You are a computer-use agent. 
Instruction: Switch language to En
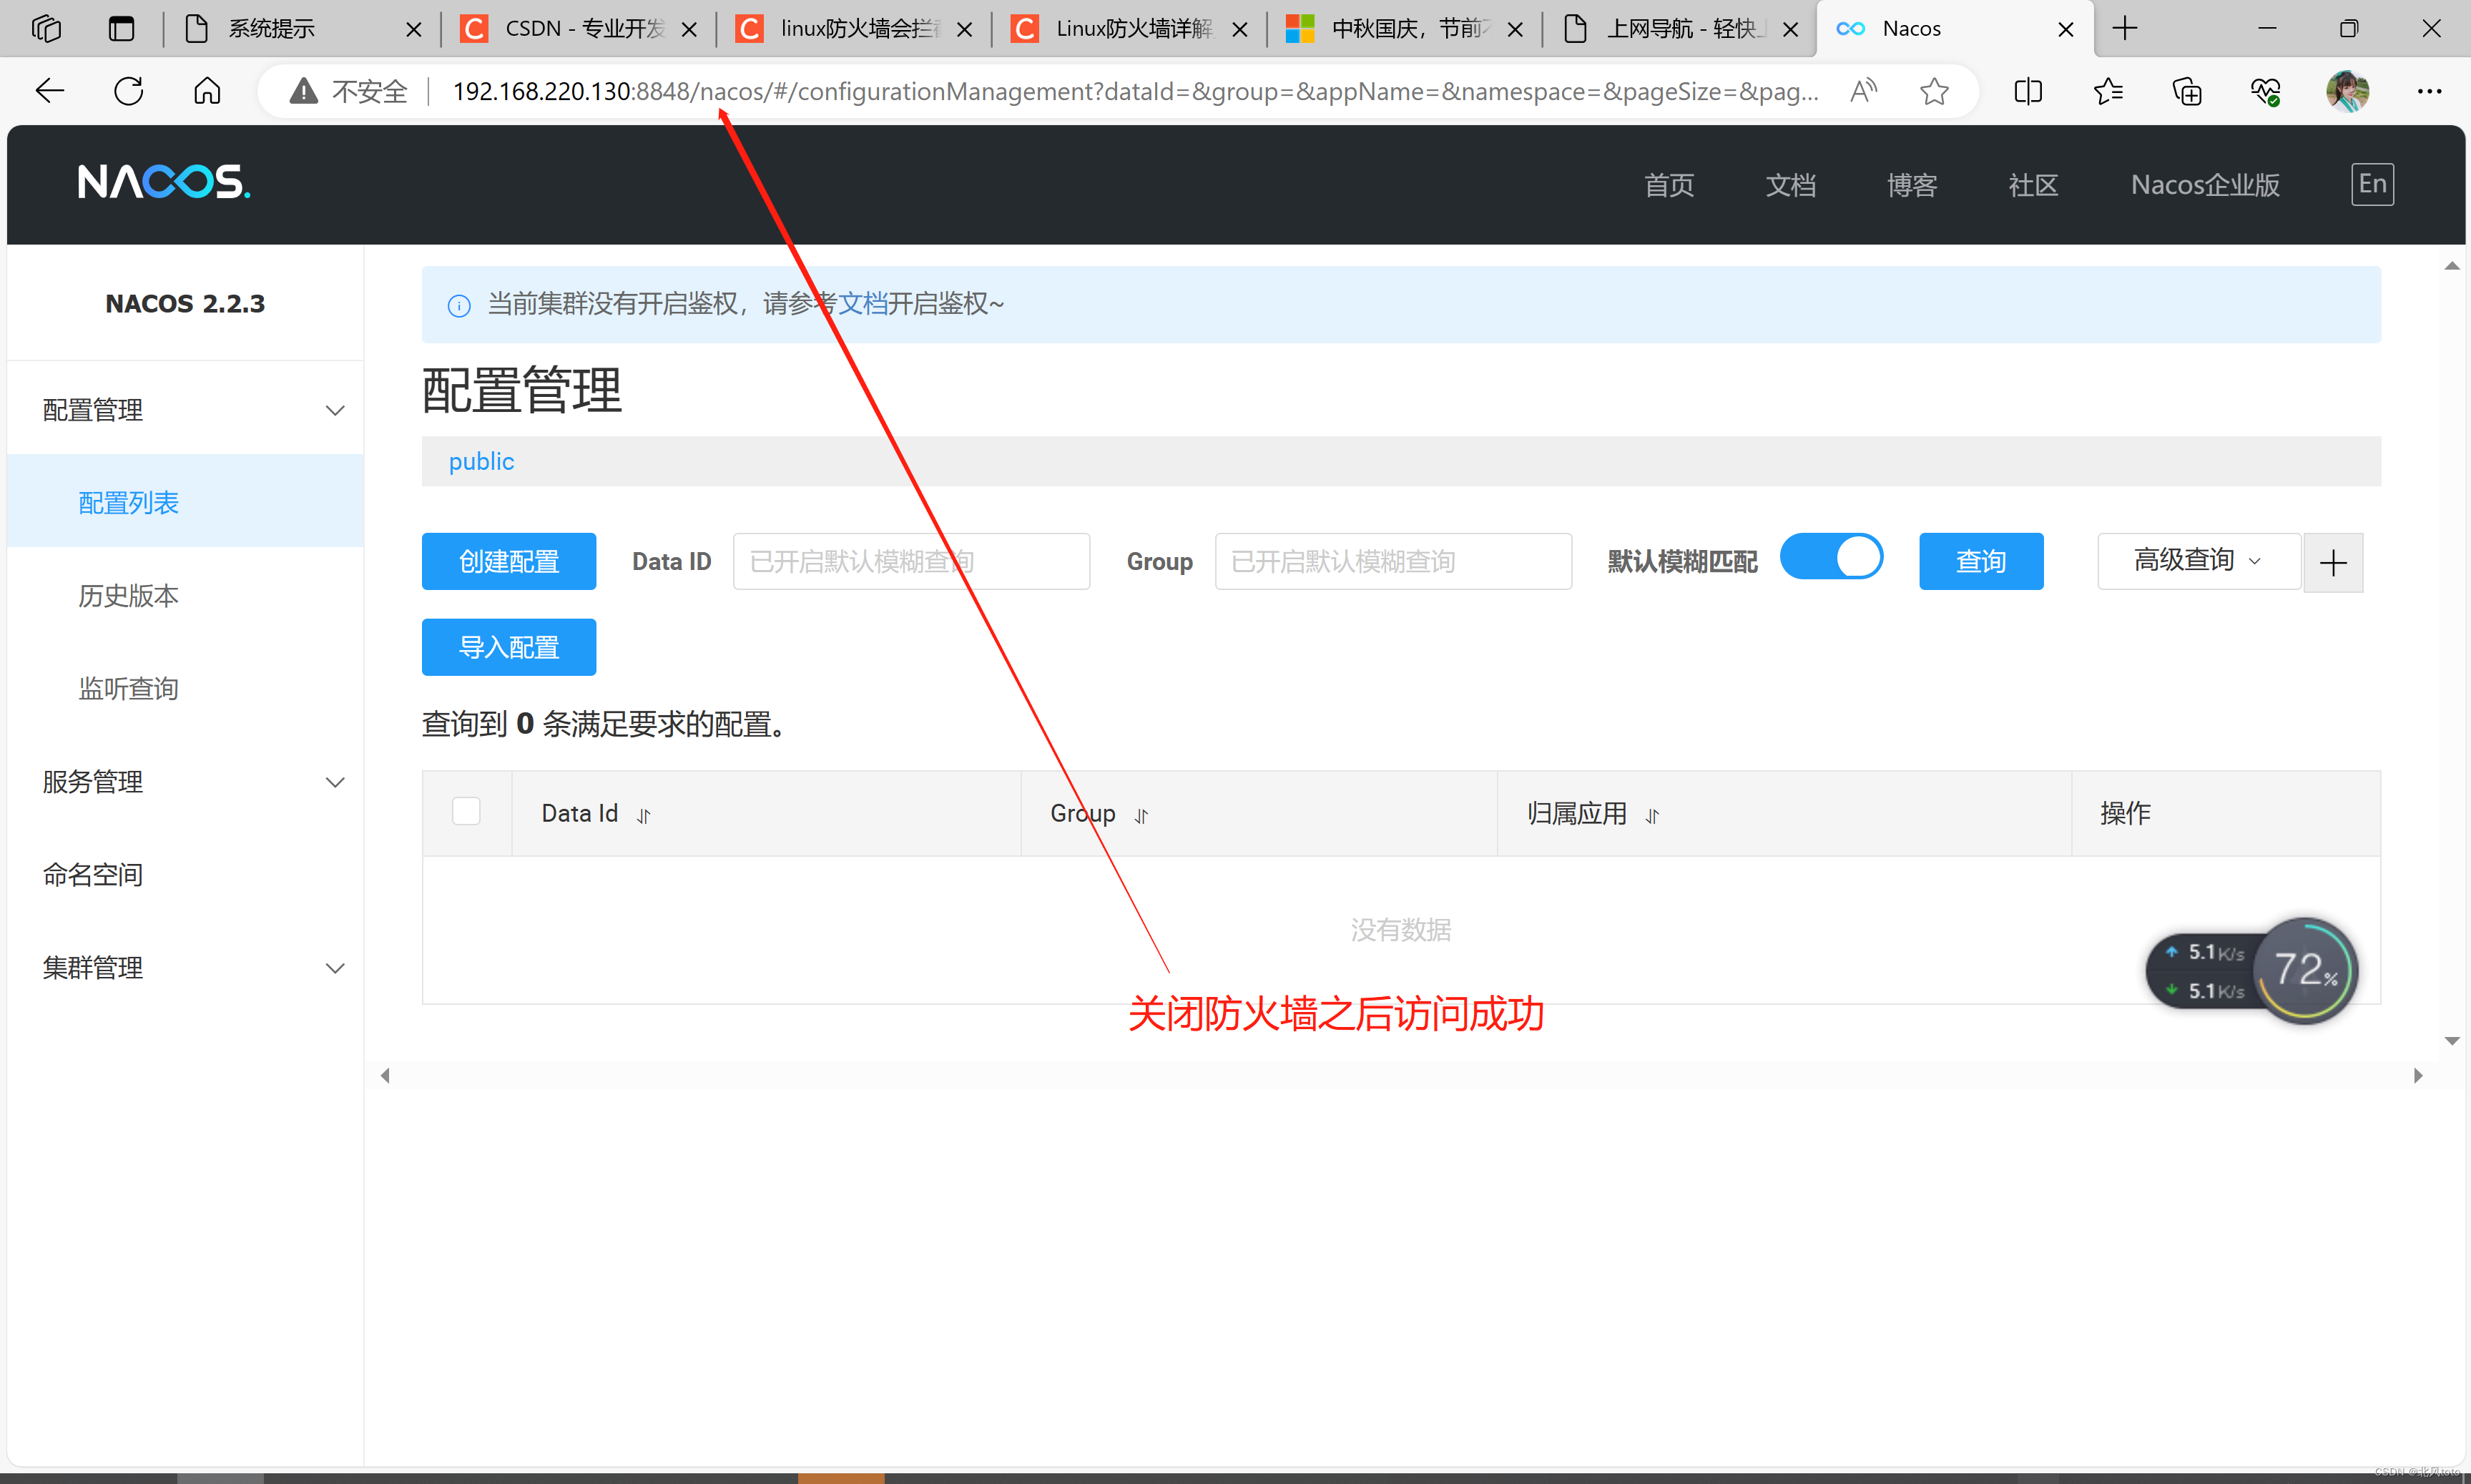tap(2372, 184)
